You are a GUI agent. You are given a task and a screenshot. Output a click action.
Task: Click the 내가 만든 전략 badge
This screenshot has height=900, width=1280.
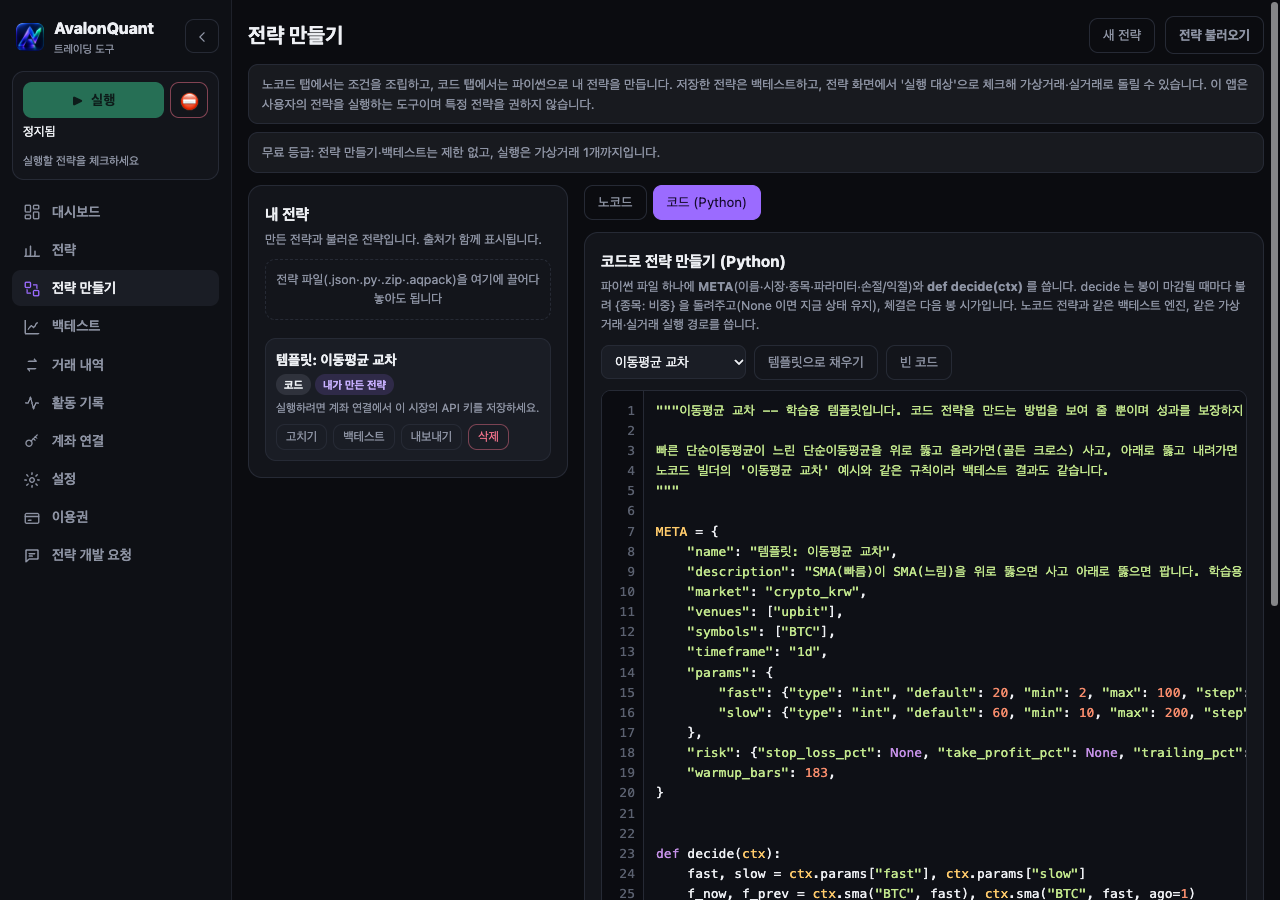(354, 385)
